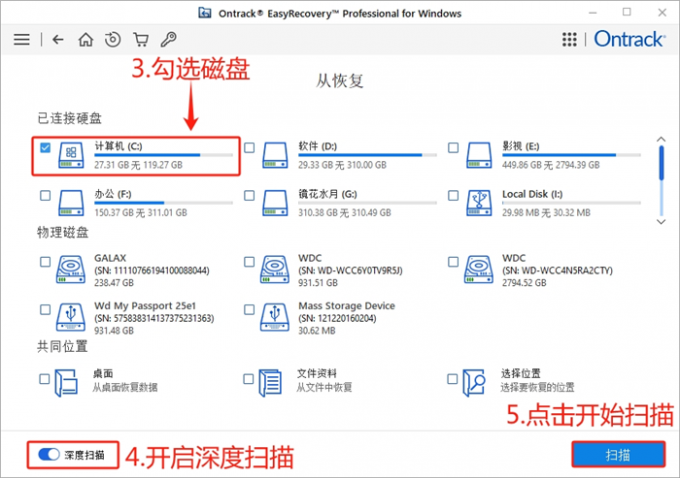The image size is (680, 478).
Task: Click the drive list scroll down arrow
Action: click(661, 222)
